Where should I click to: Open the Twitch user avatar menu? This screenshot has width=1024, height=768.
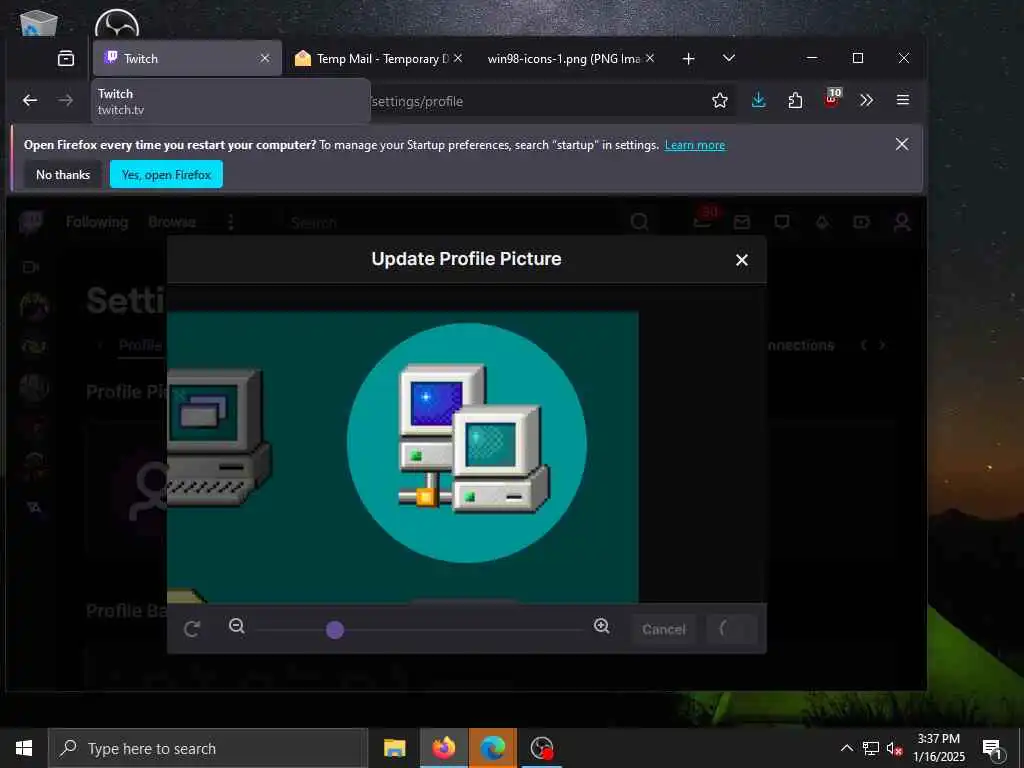click(x=902, y=223)
